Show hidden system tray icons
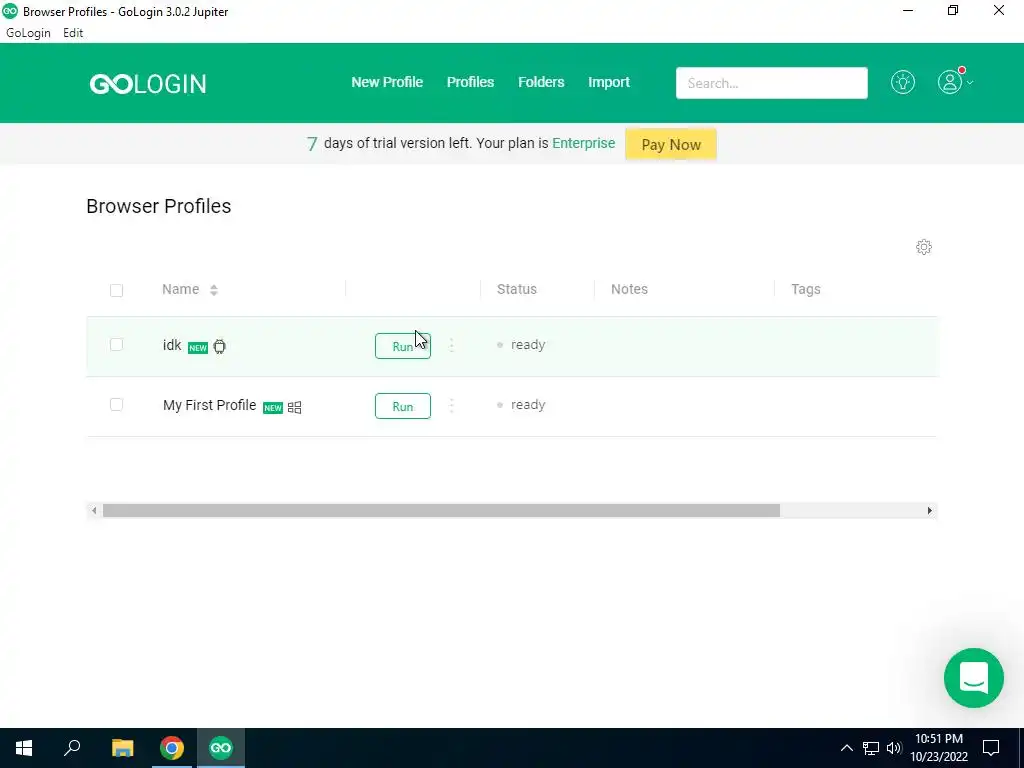The image size is (1024, 768). [846, 748]
